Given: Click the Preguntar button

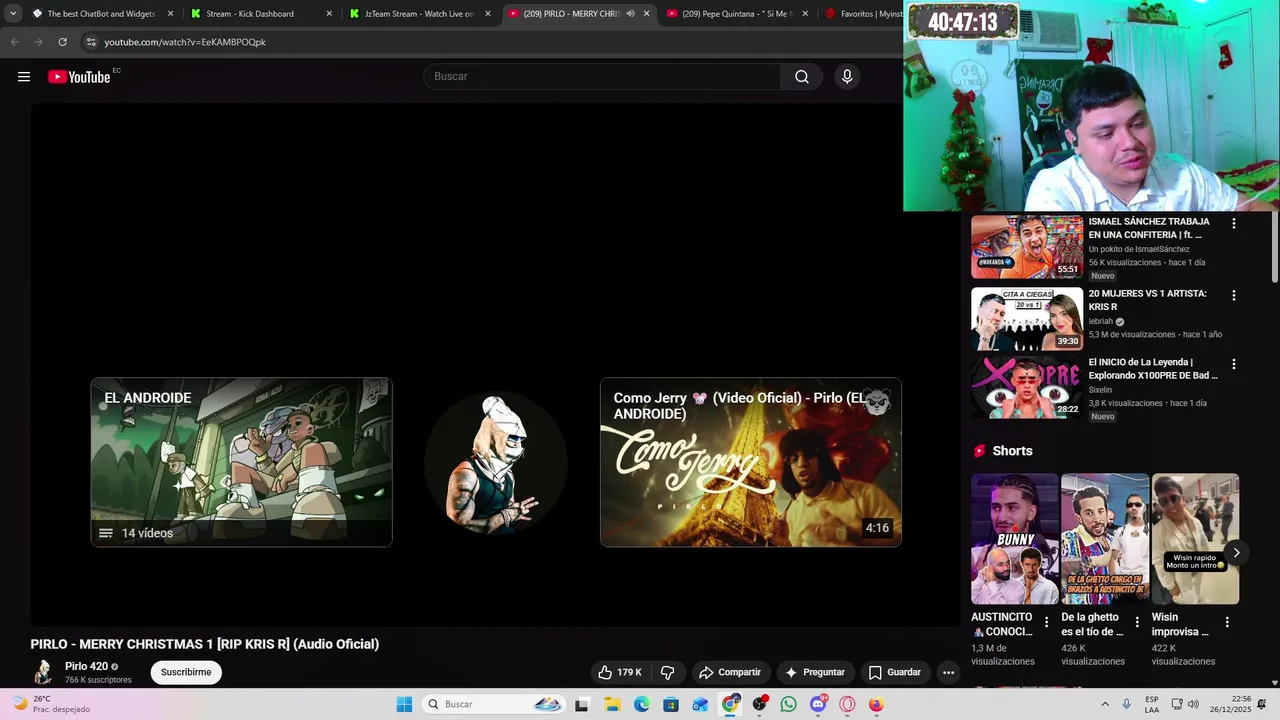Looking at the screenshot, I should [x=815, y=672].
